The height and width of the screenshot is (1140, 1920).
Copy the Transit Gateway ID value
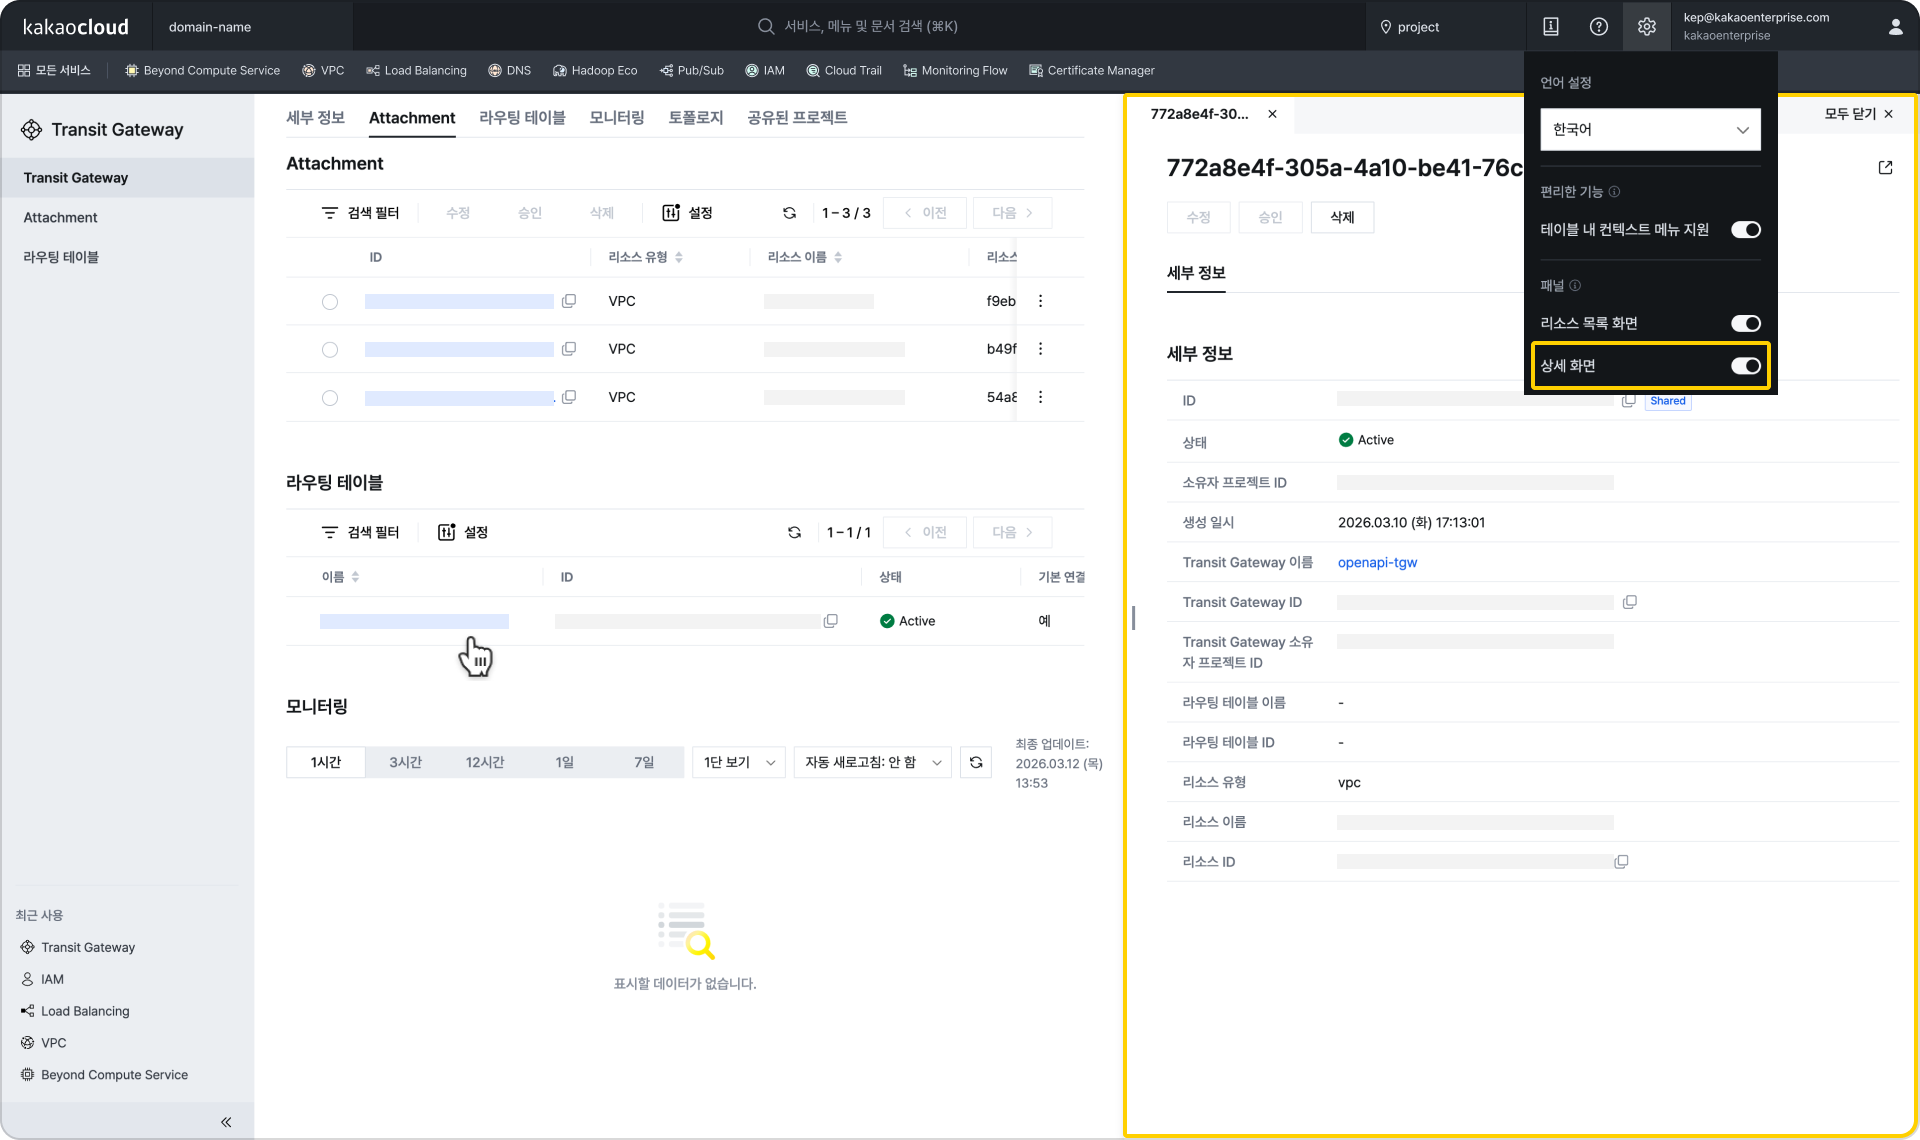[1629, 602]
